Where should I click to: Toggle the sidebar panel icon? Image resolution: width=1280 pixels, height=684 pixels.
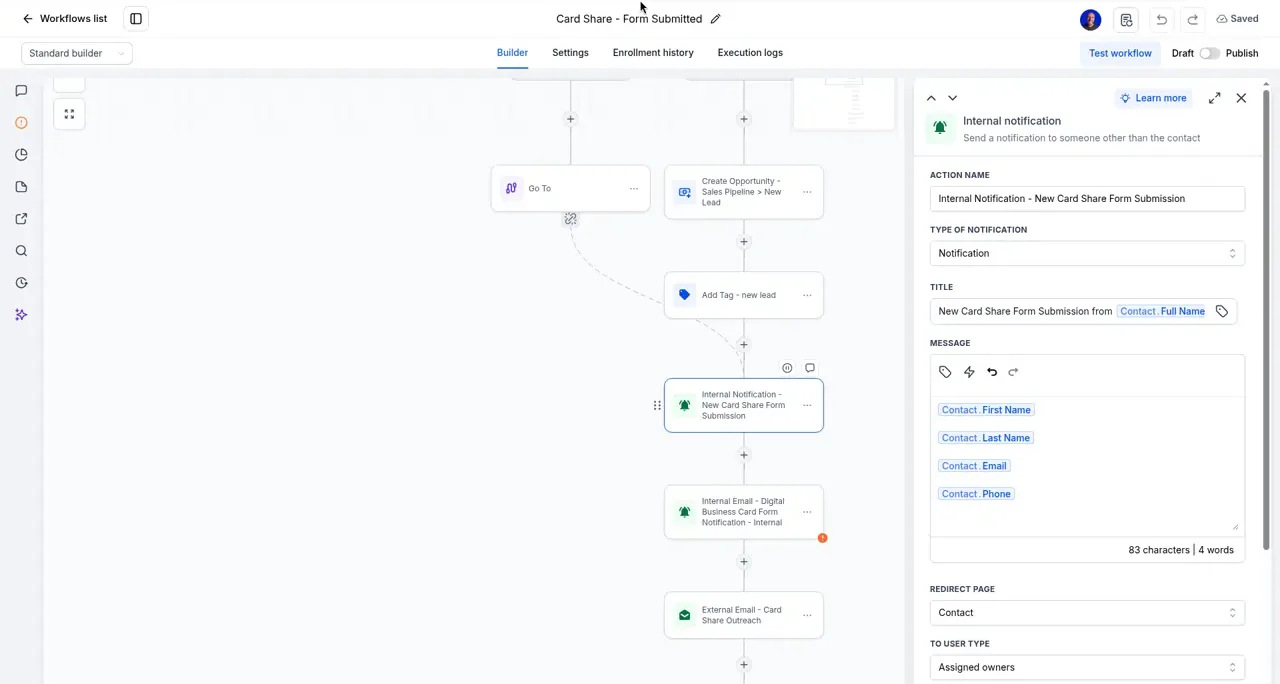coord(136,19)
